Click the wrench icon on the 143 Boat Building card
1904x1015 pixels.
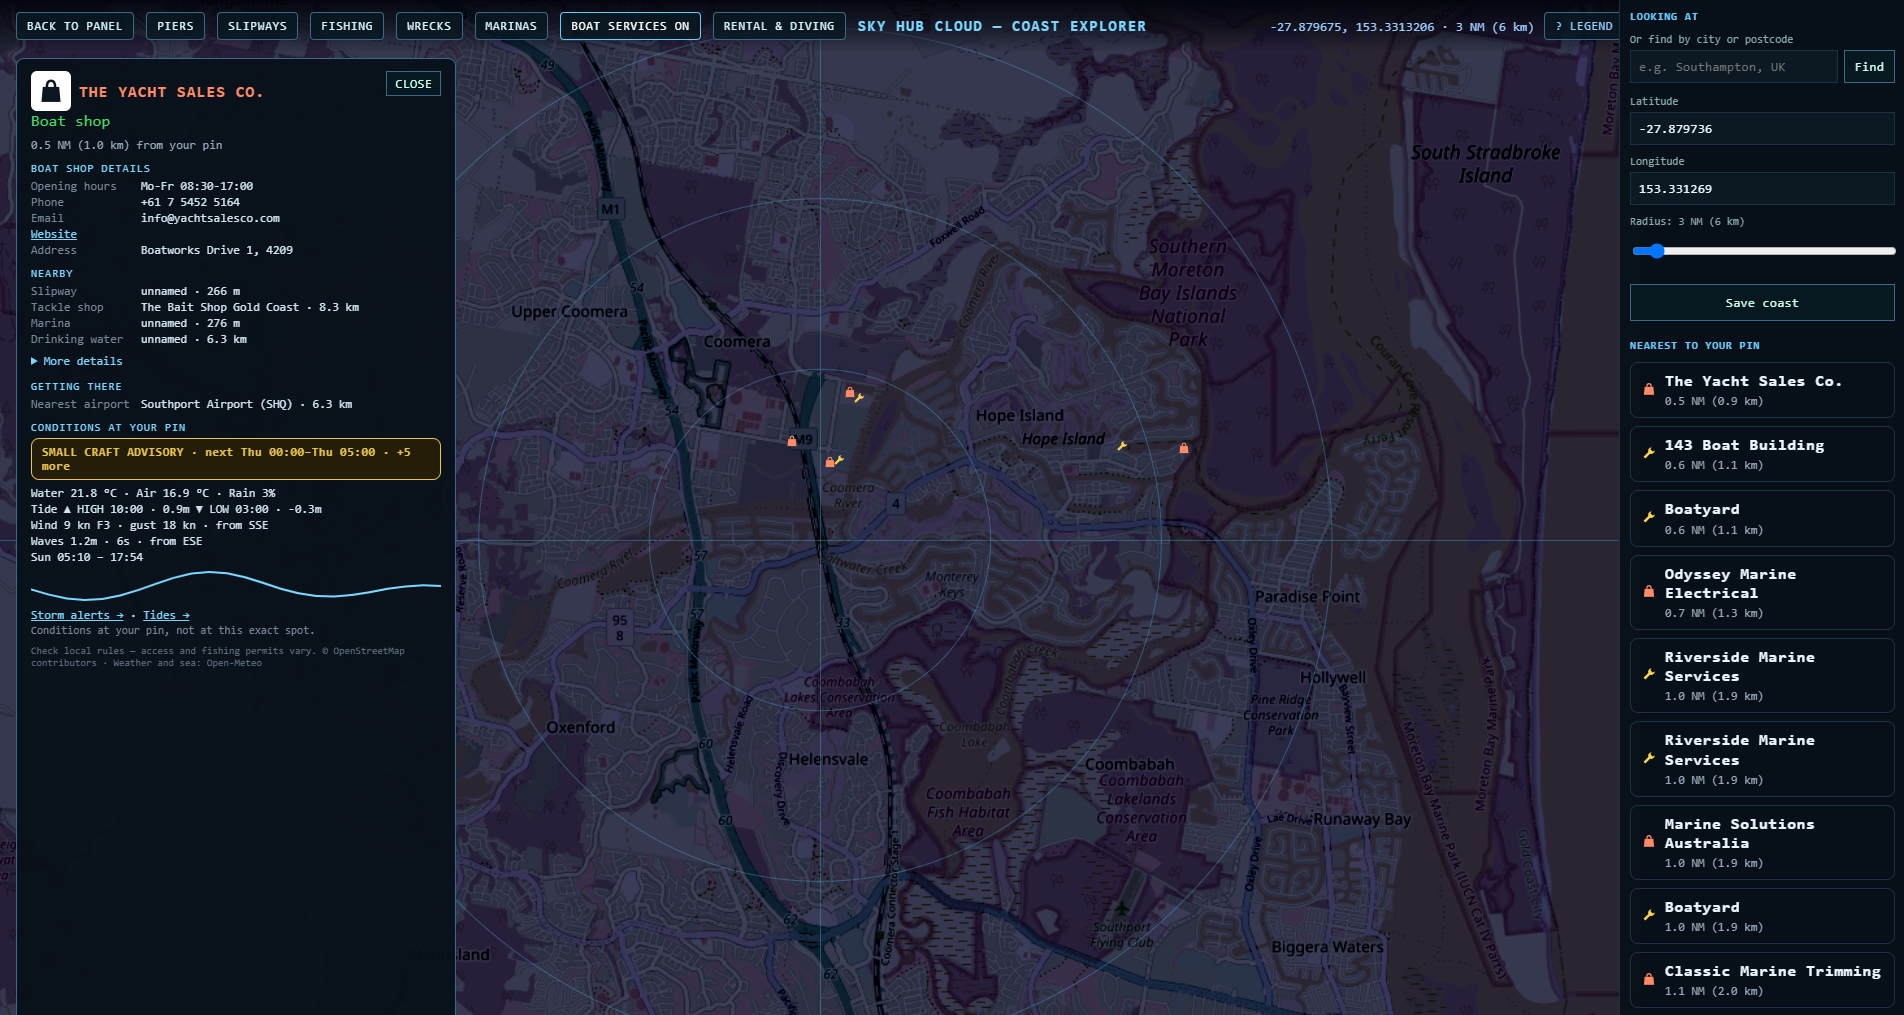coord(1649,454)
